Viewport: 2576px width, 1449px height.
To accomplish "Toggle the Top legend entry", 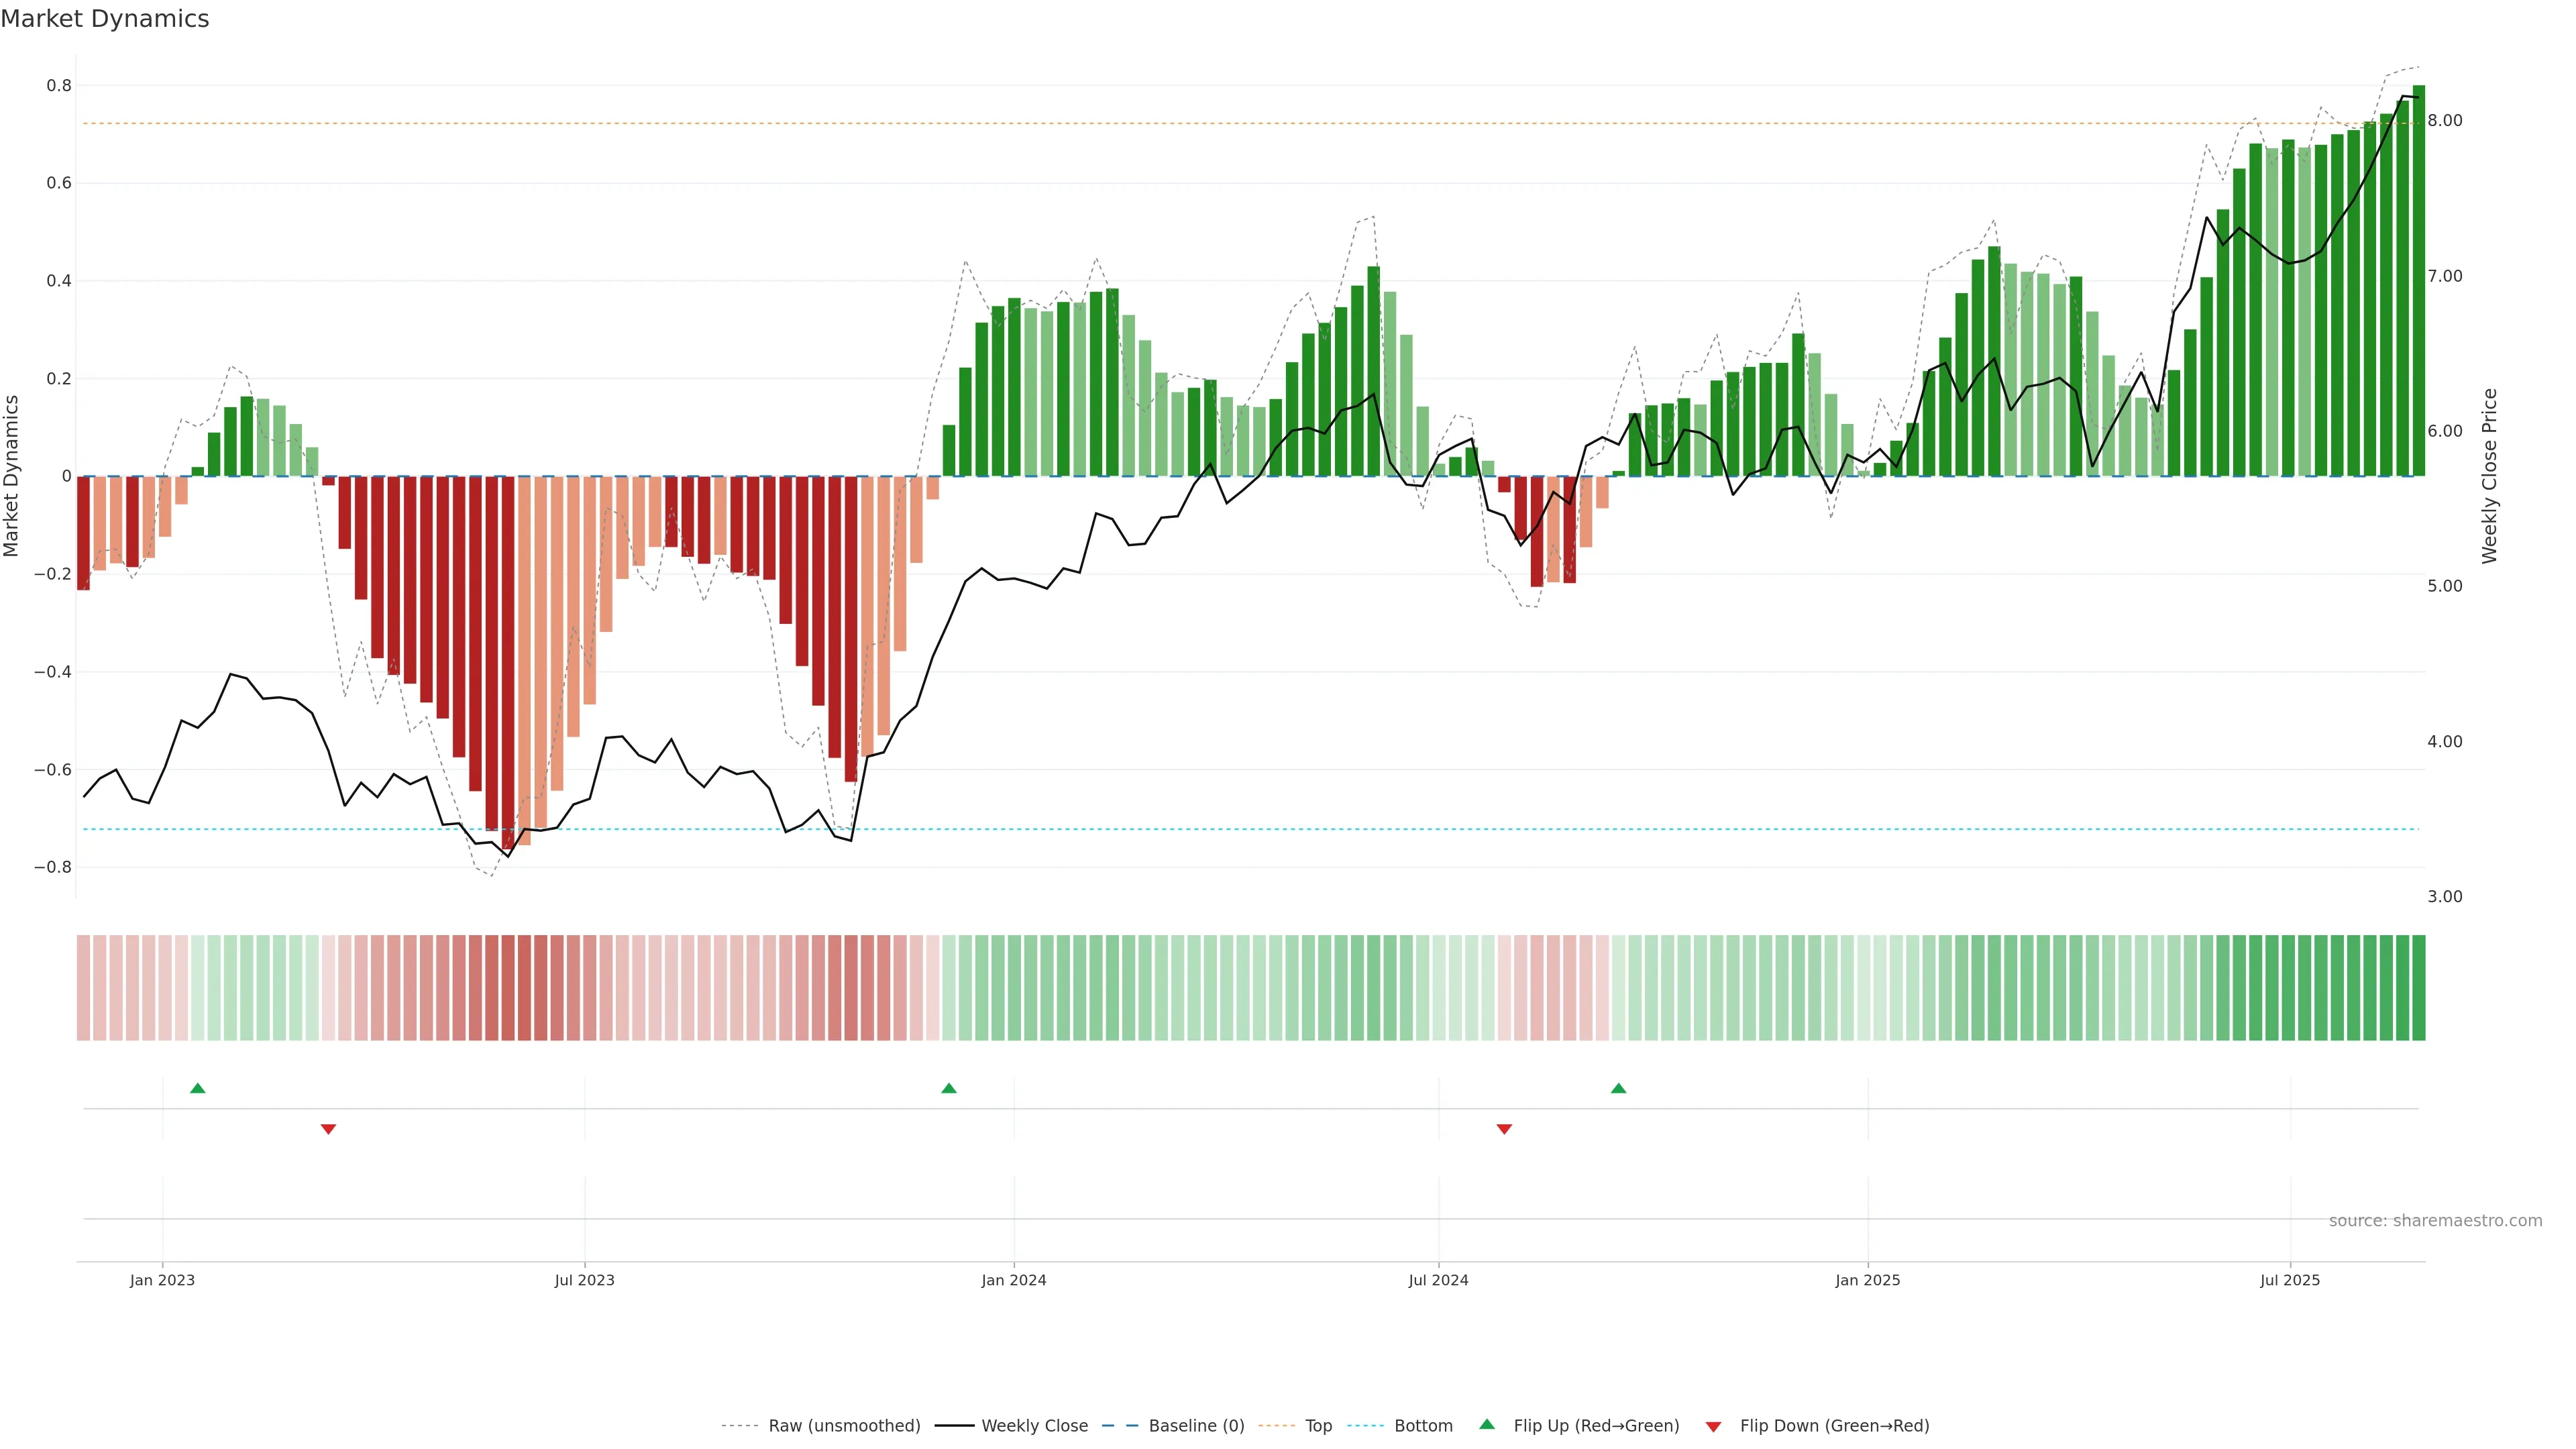I will (1318, 1426).
